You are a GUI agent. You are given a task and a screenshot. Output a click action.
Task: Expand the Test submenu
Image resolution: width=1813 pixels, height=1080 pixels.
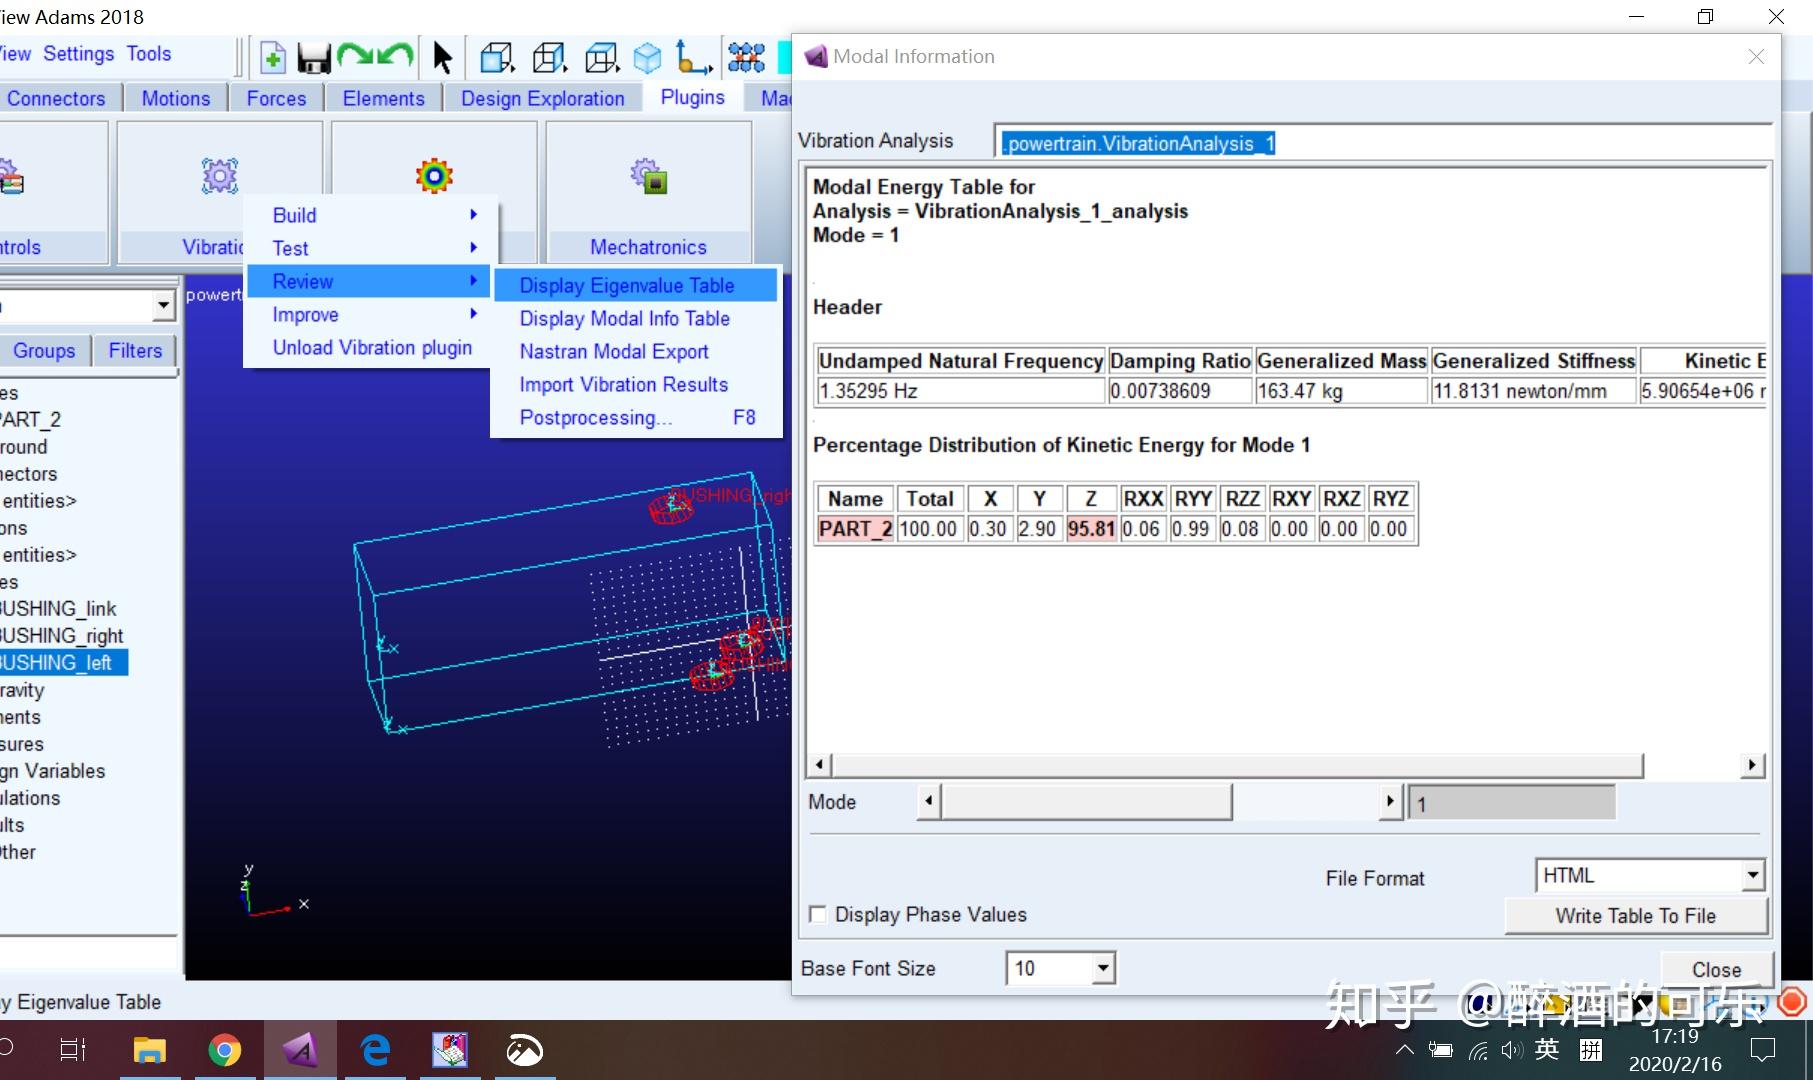(370, 248)
